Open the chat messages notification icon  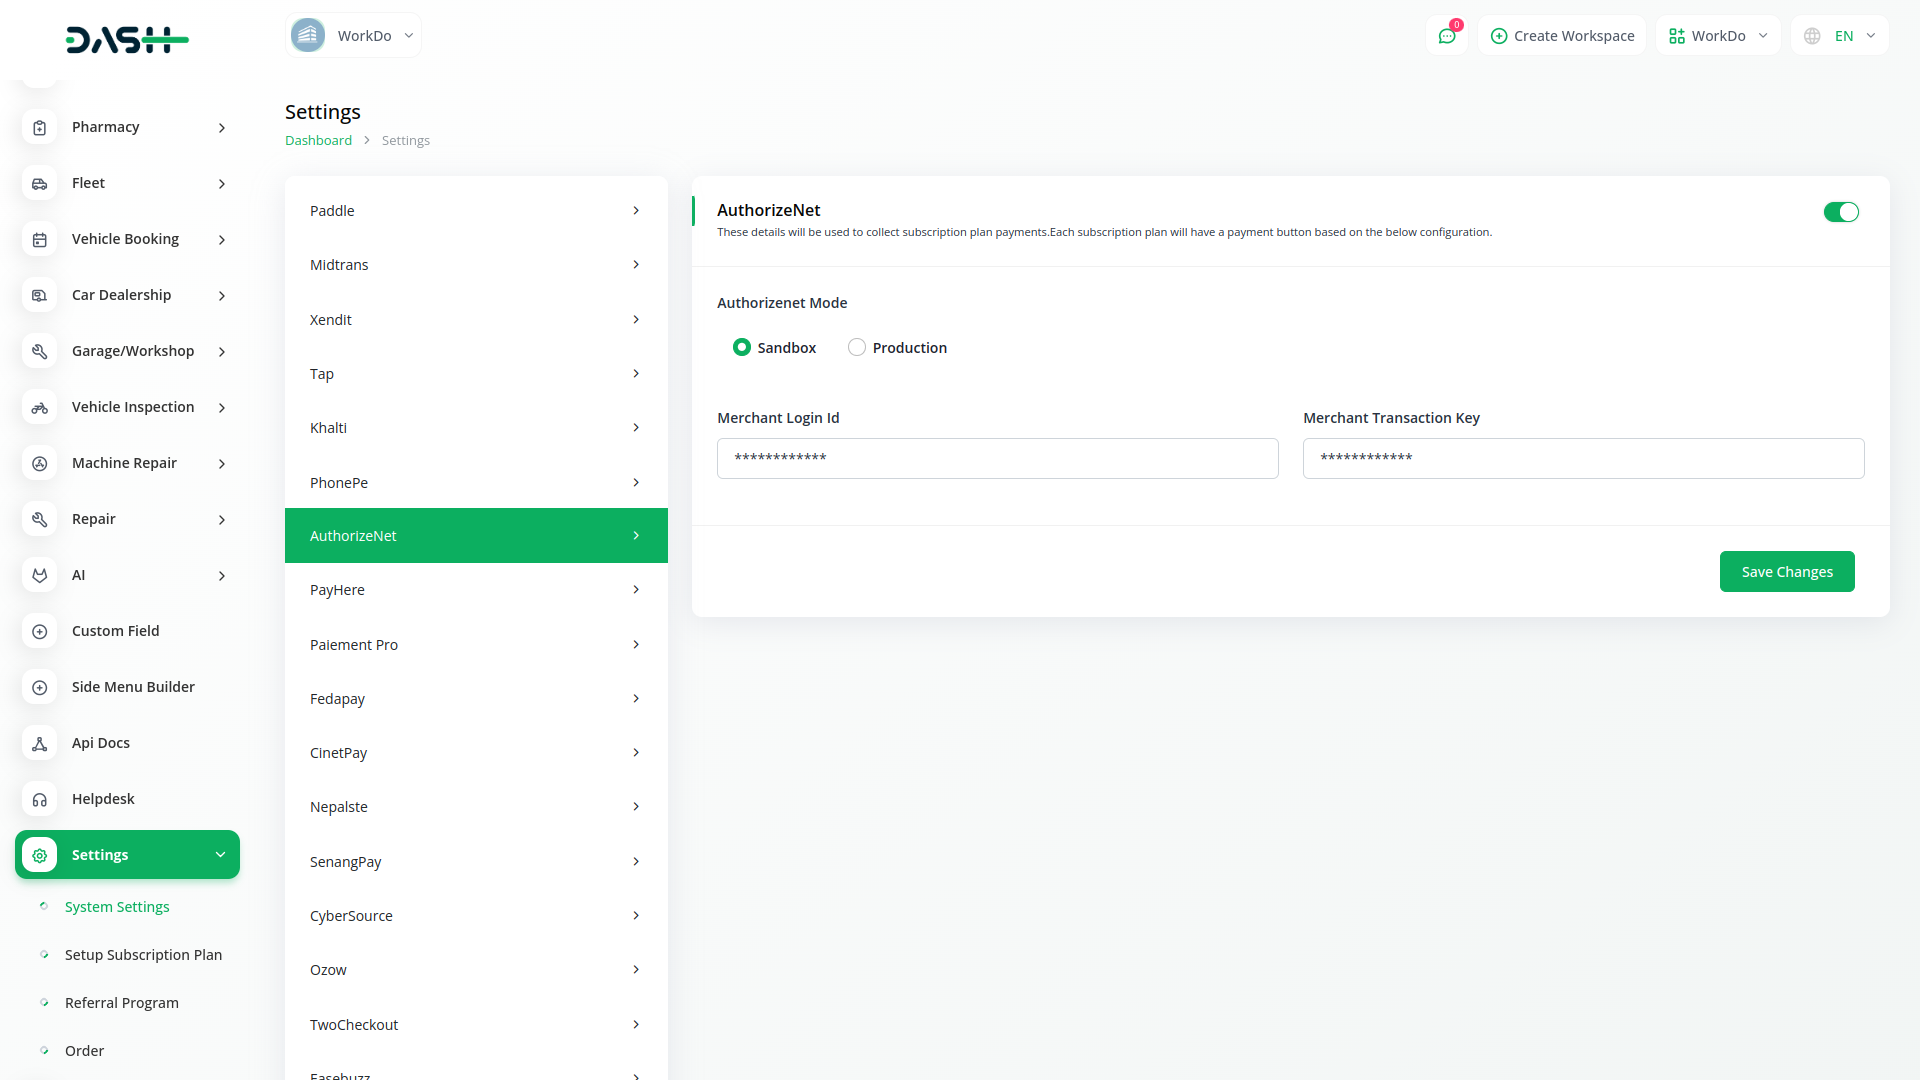pos(1446,36)
